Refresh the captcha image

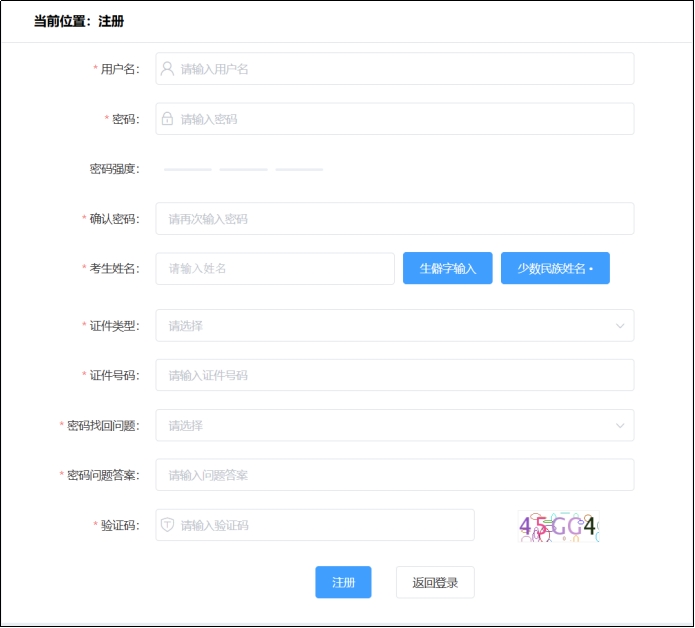[557, 526]
